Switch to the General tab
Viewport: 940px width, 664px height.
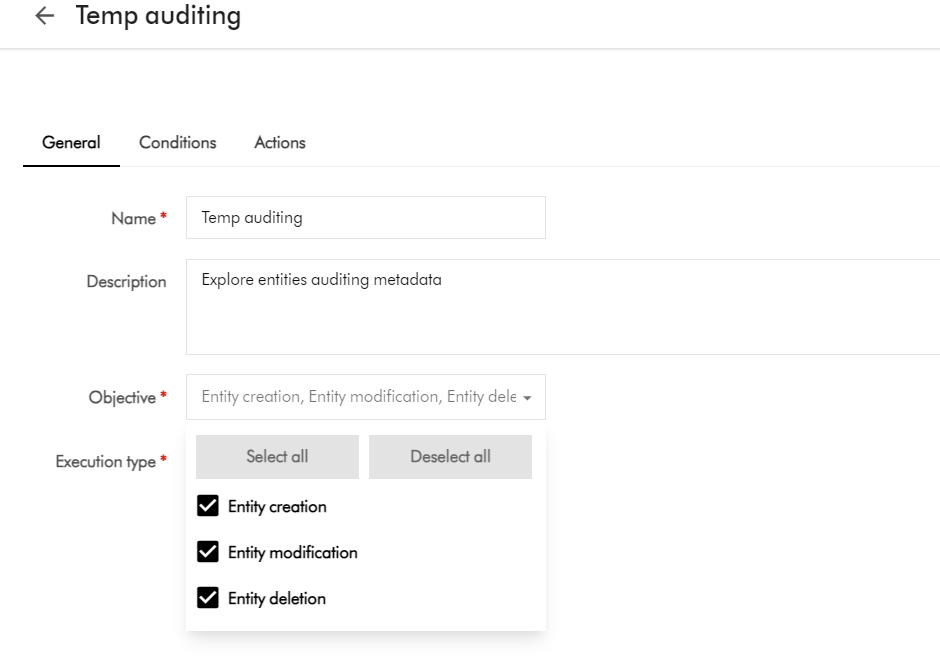tap(71, 142)
